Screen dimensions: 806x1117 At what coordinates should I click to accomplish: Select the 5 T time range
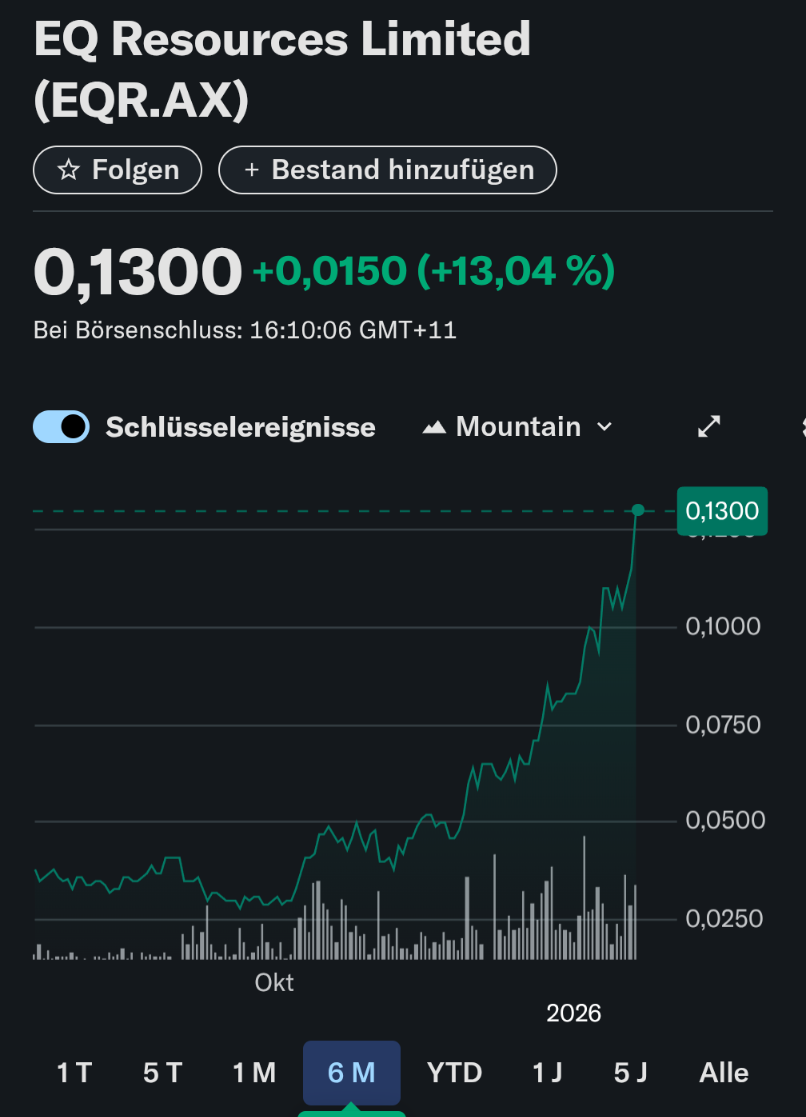coord(162,1073)
